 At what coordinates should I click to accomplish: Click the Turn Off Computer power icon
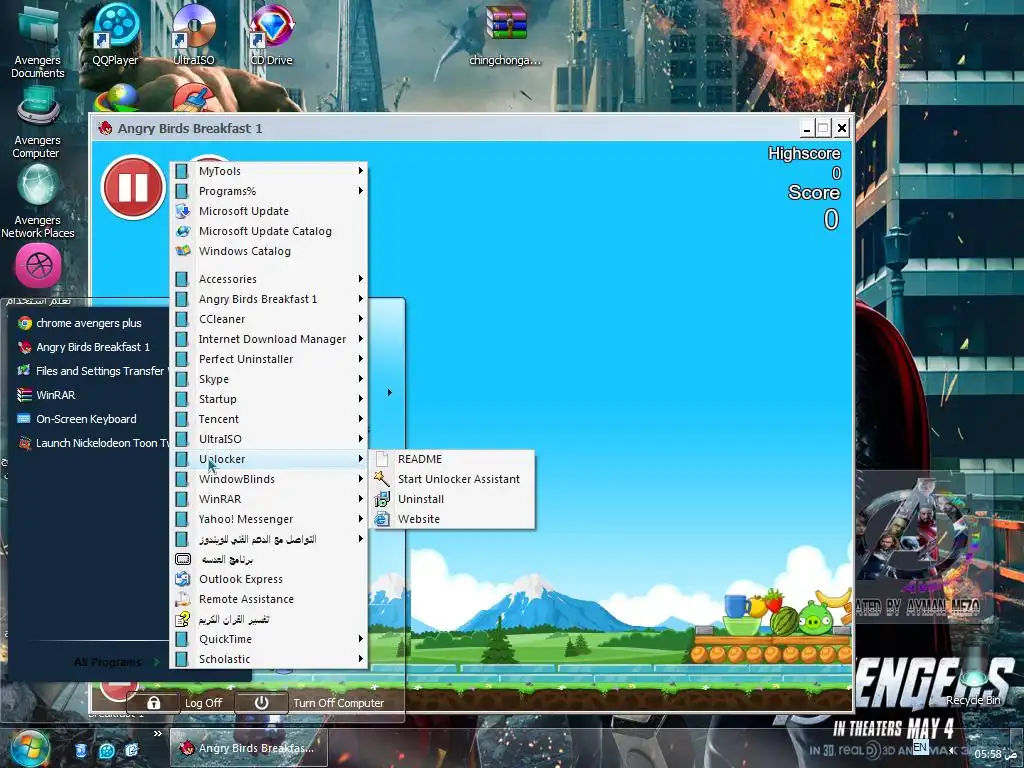tap(261, 703)
